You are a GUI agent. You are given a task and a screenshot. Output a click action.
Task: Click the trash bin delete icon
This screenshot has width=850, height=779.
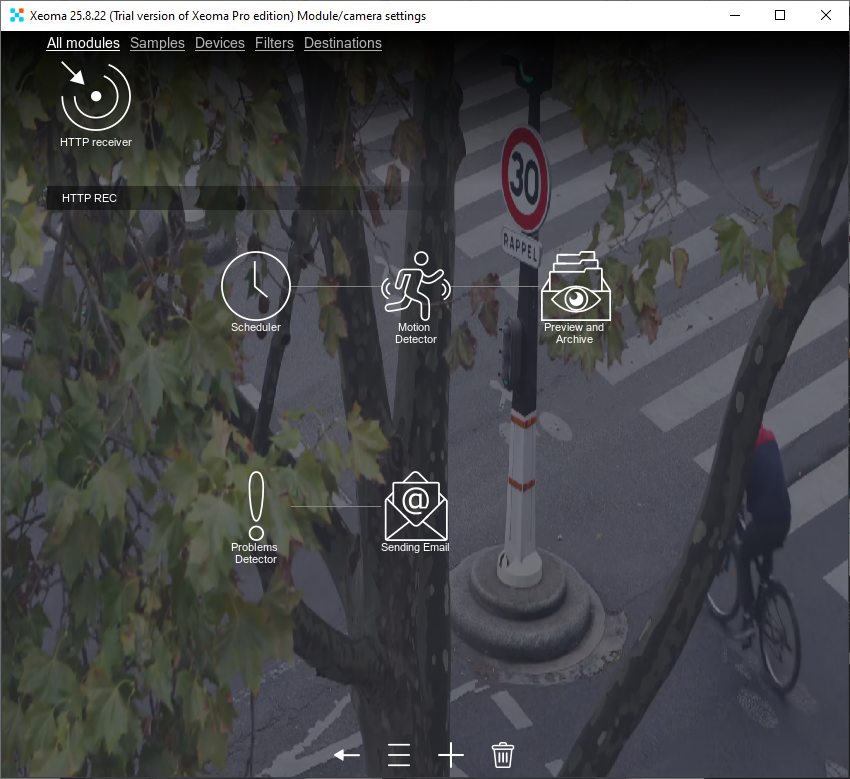pyautogui.click(x=503, y=755)
